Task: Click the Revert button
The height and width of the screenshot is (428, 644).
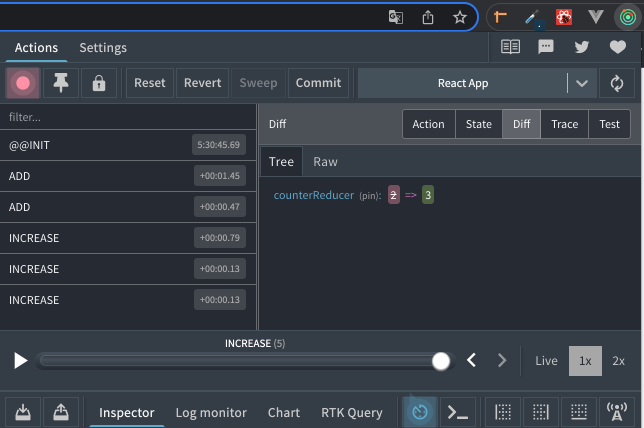Action: (202, 83)
